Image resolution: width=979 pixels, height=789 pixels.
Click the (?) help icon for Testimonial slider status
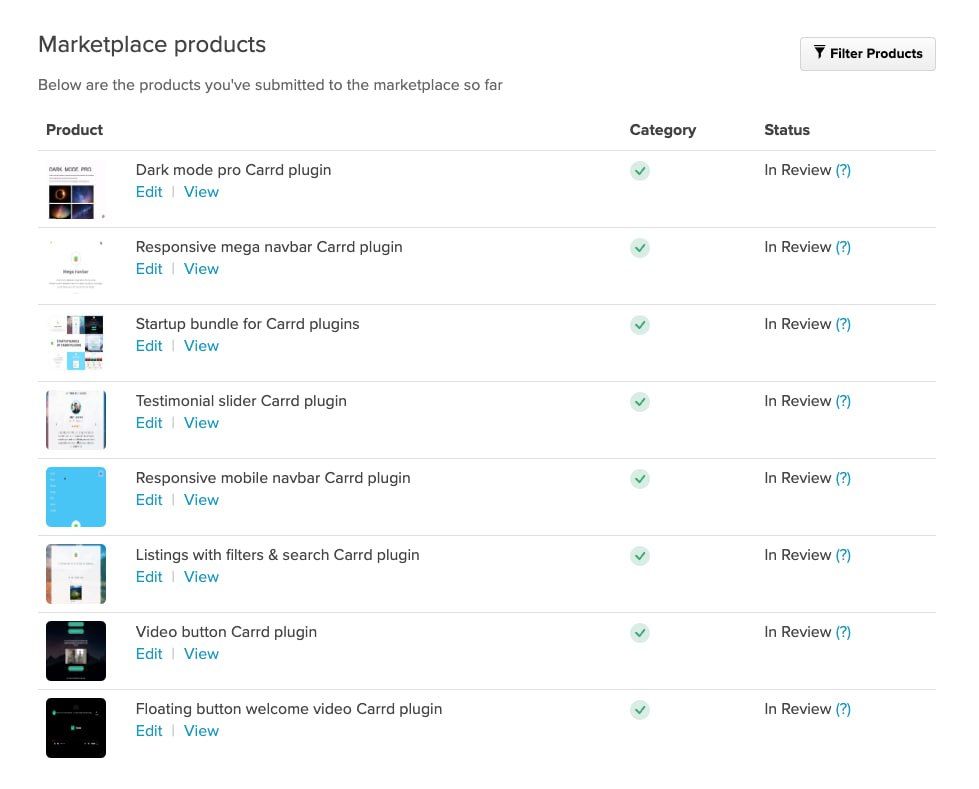[843, 401]
